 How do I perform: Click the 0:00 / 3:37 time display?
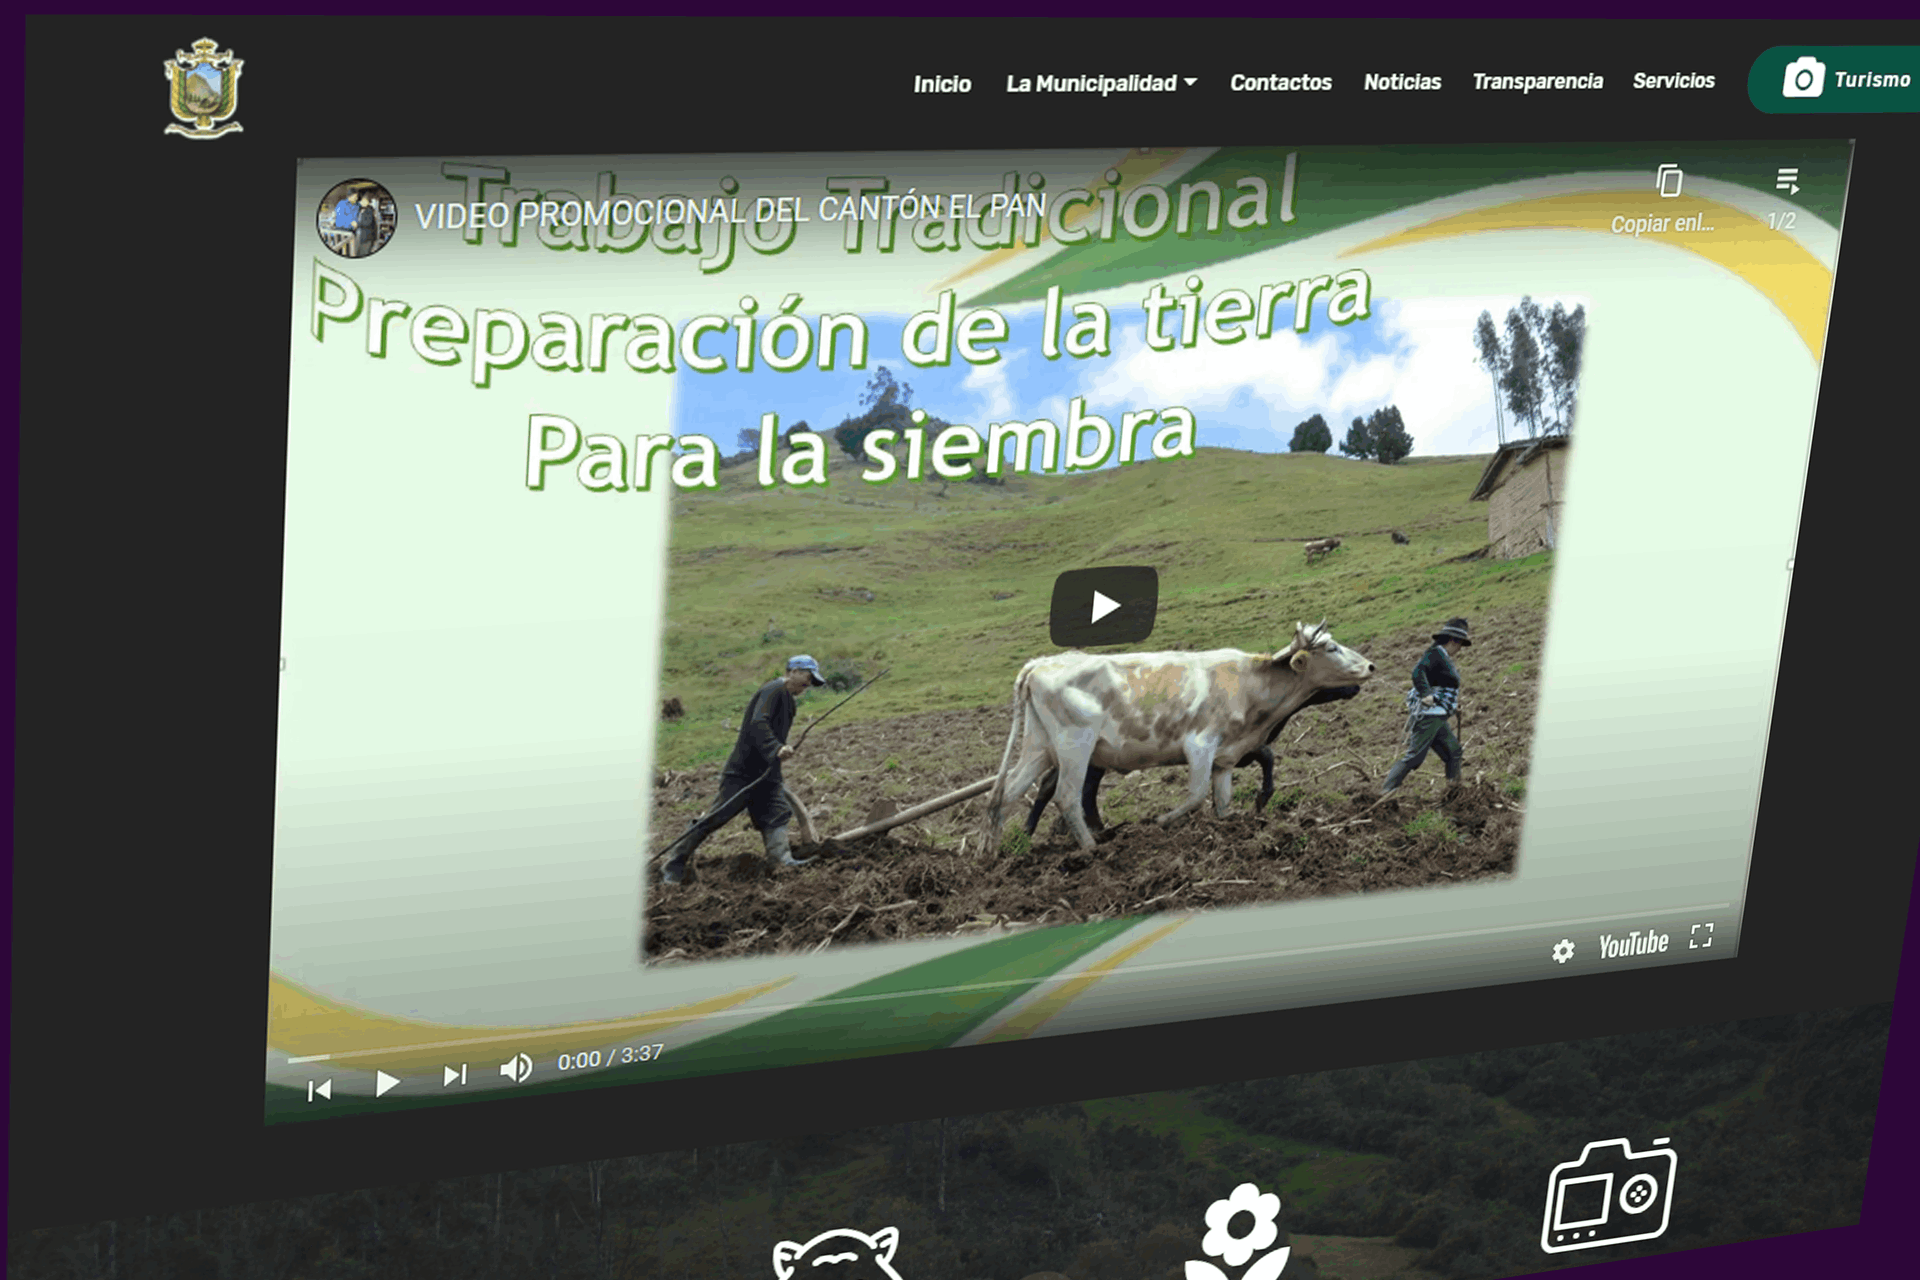[610, 1057]
